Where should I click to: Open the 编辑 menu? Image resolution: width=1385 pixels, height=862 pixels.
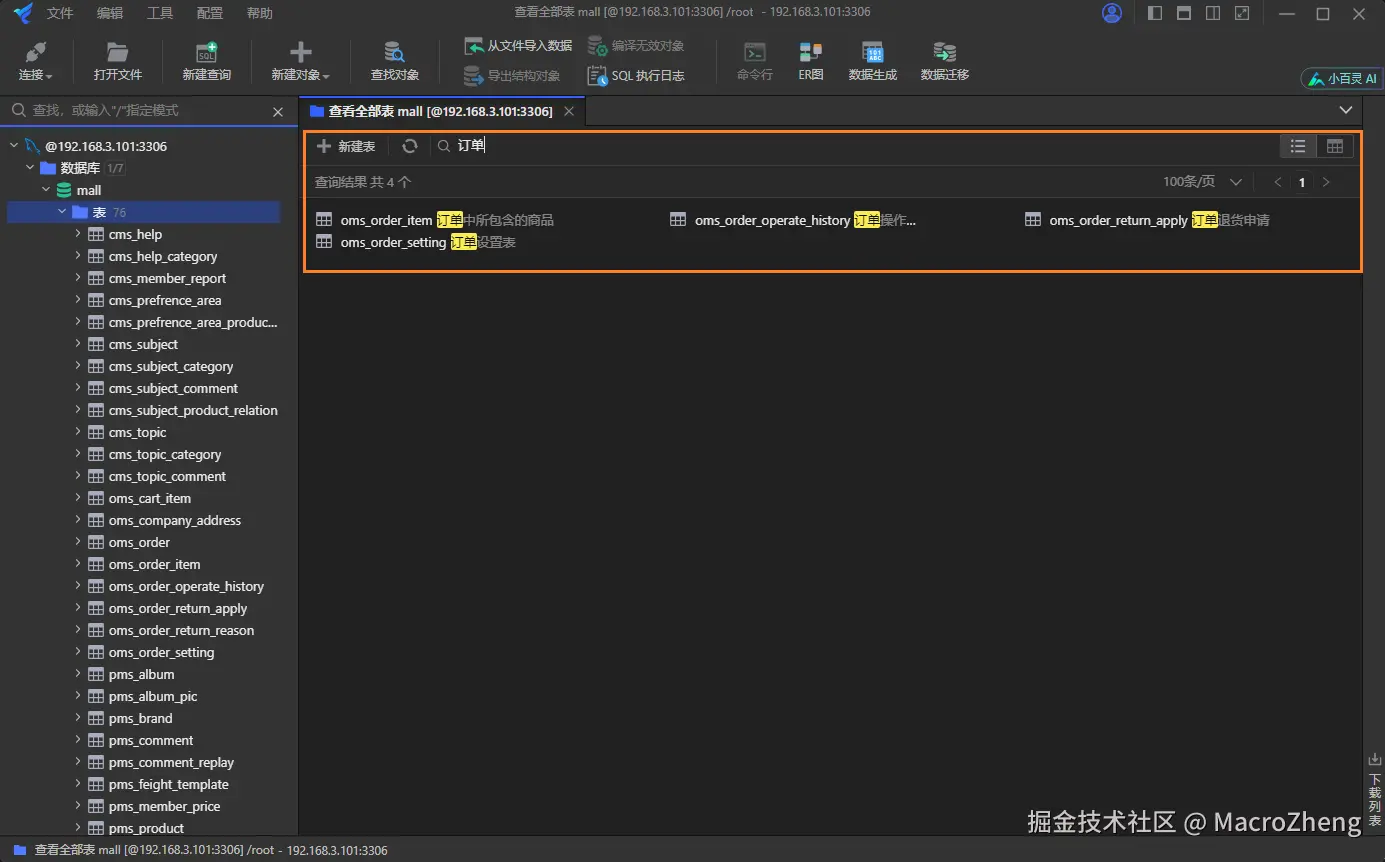pyautogui.click(x=110, y=13)
